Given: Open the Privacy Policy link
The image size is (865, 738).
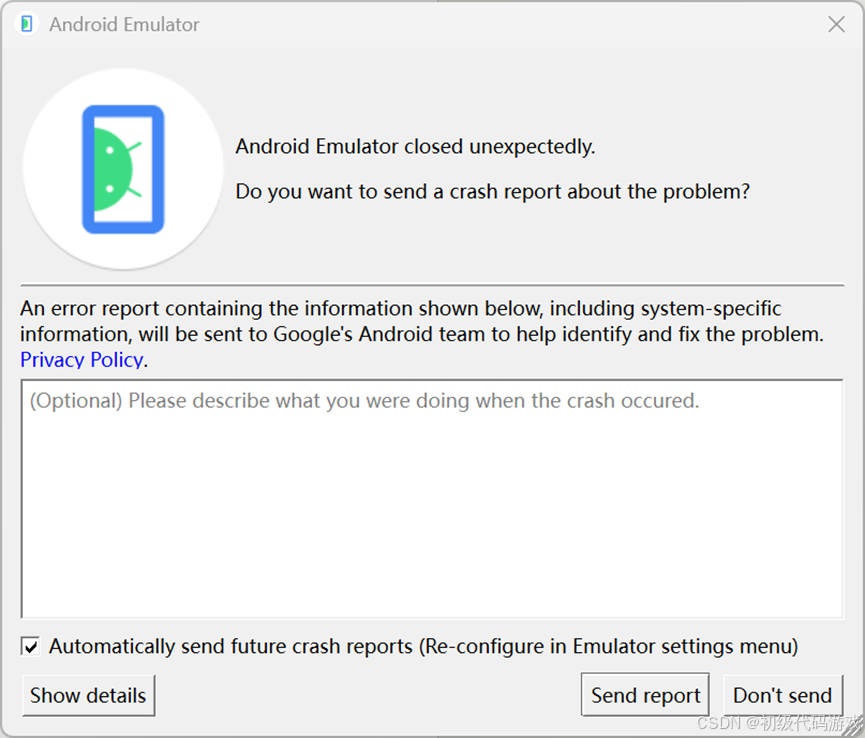Looking at the screenshot, I should tap(82, 360).
